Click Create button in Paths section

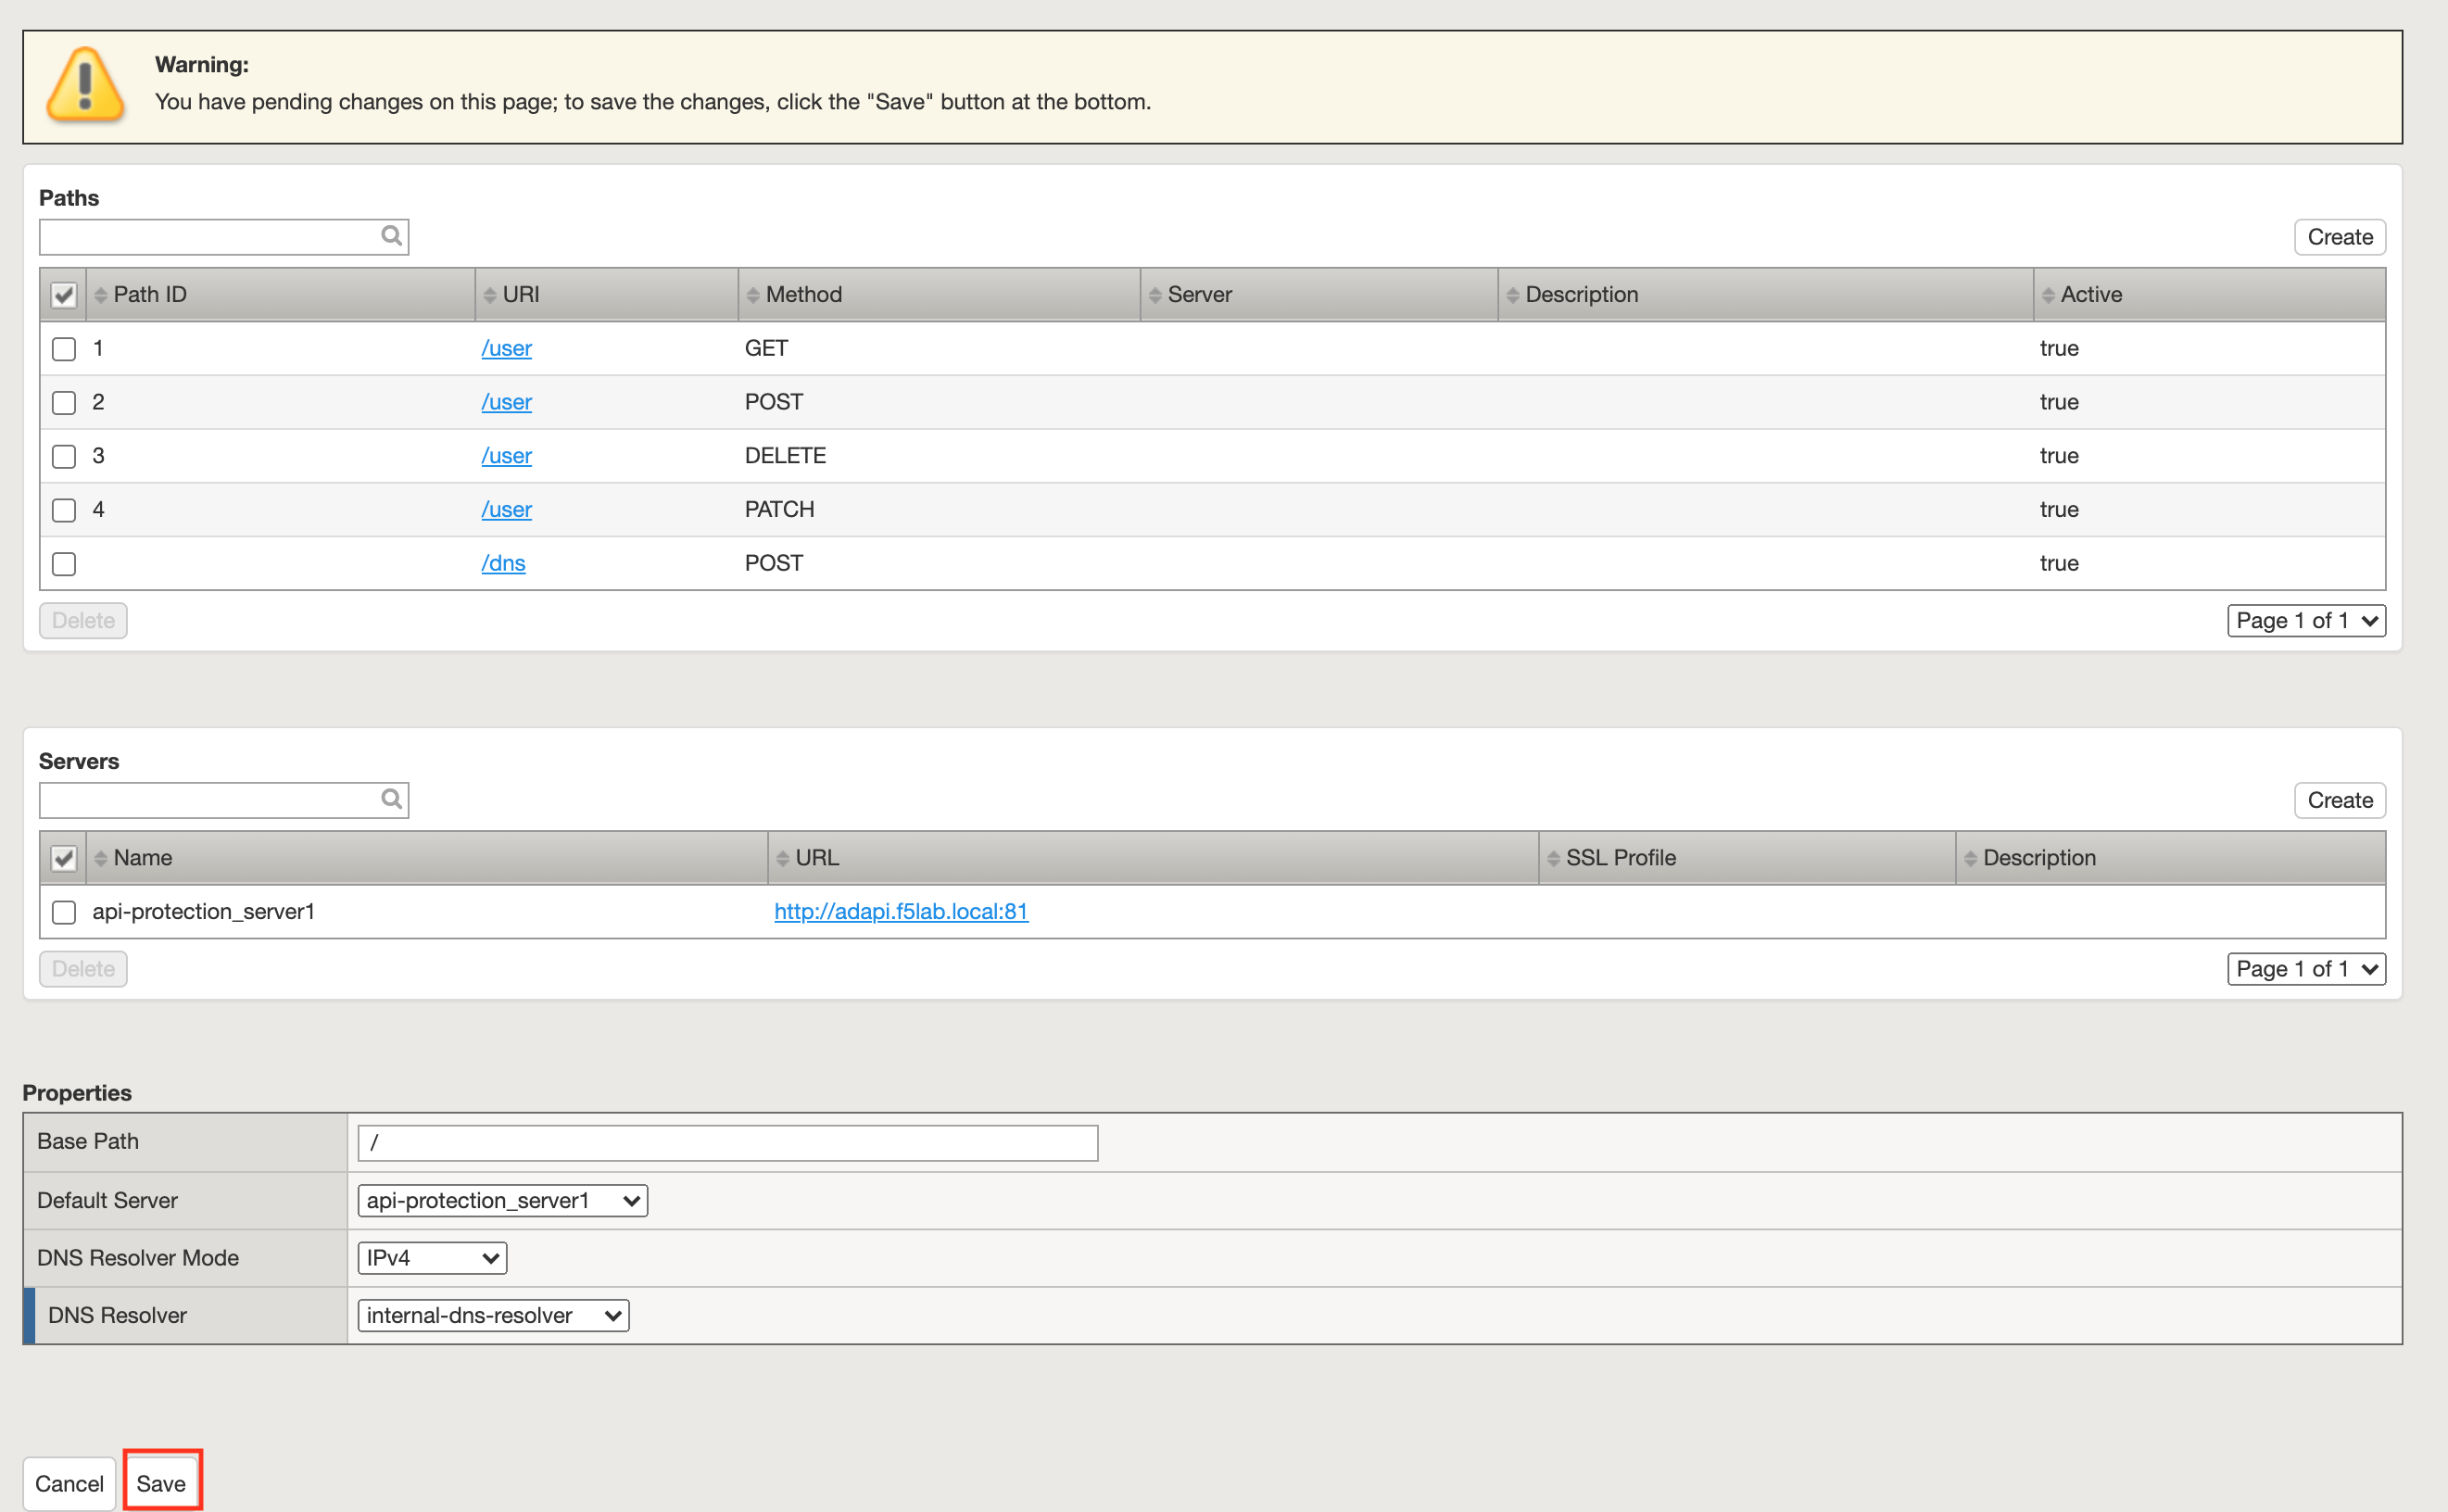[x=2339, y=237]
